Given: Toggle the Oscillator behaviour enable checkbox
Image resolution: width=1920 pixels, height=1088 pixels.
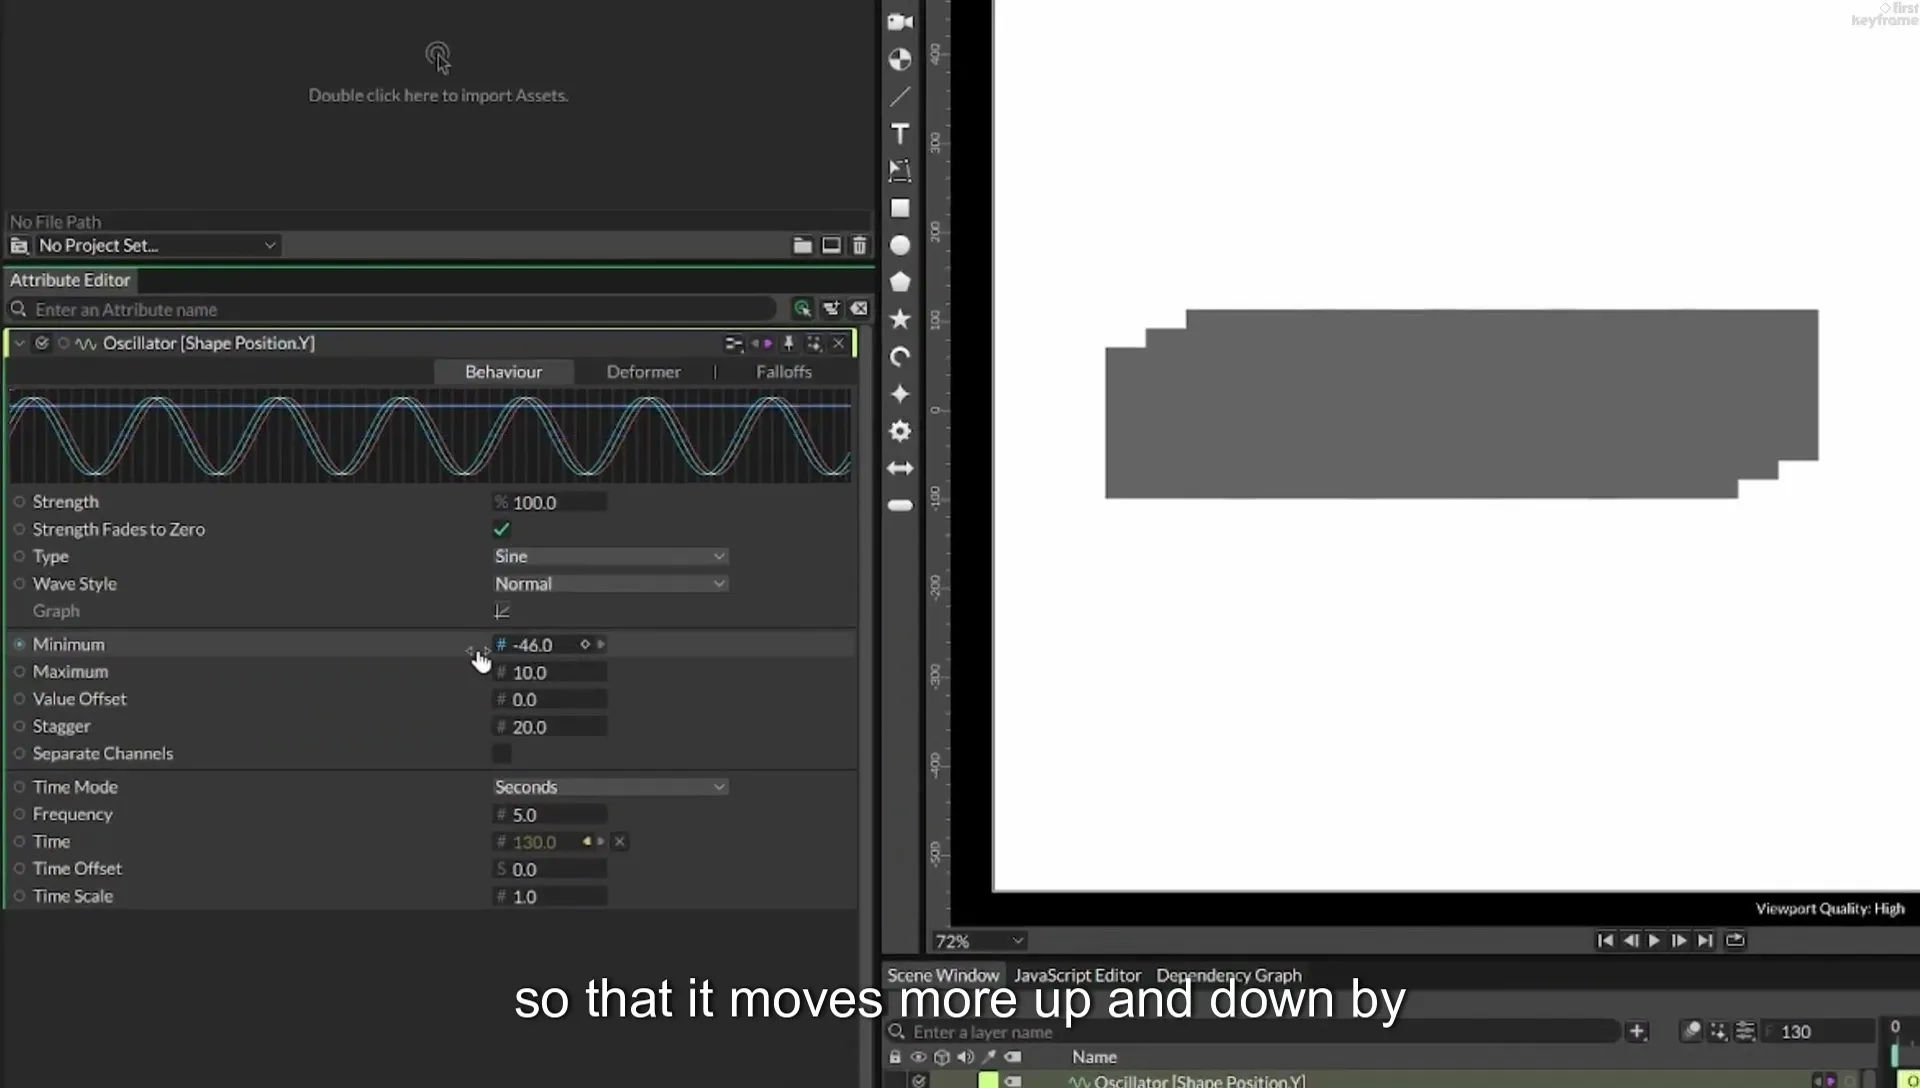Looking at the screenshot, I should pyautogui.click(x=42, y=343).
